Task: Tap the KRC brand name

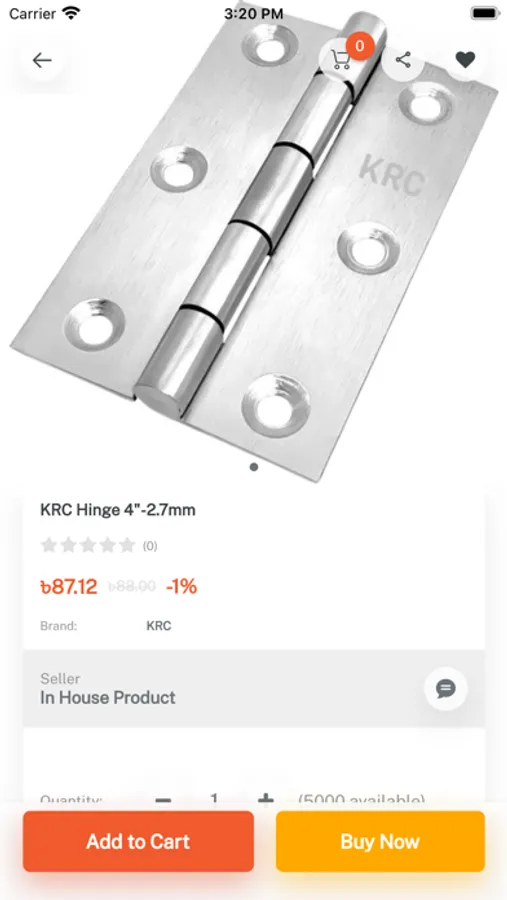Action: (158, 626)
